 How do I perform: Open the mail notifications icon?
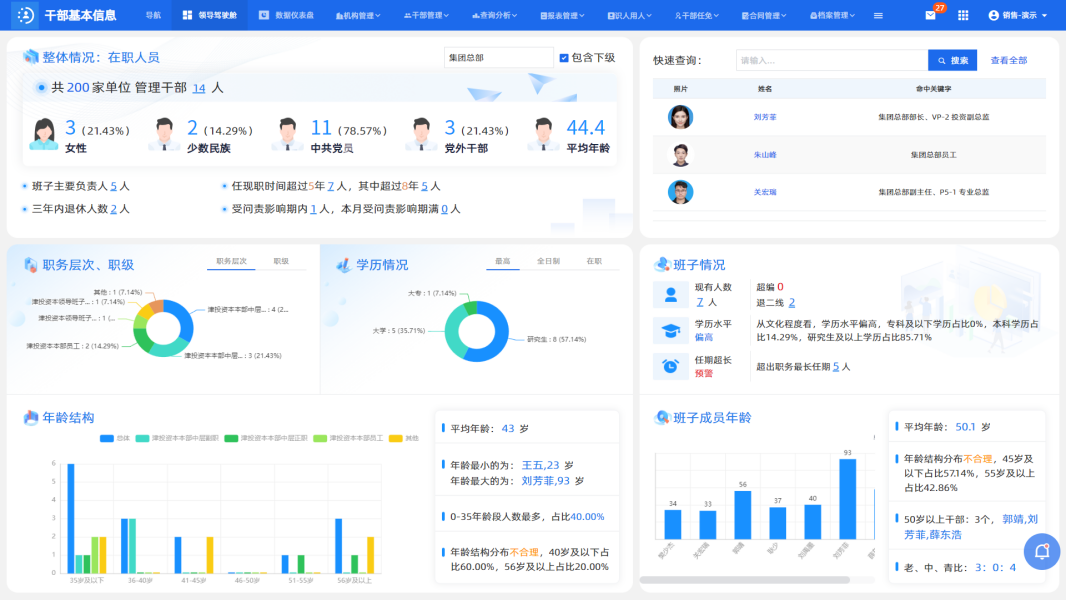pos(931,16)
